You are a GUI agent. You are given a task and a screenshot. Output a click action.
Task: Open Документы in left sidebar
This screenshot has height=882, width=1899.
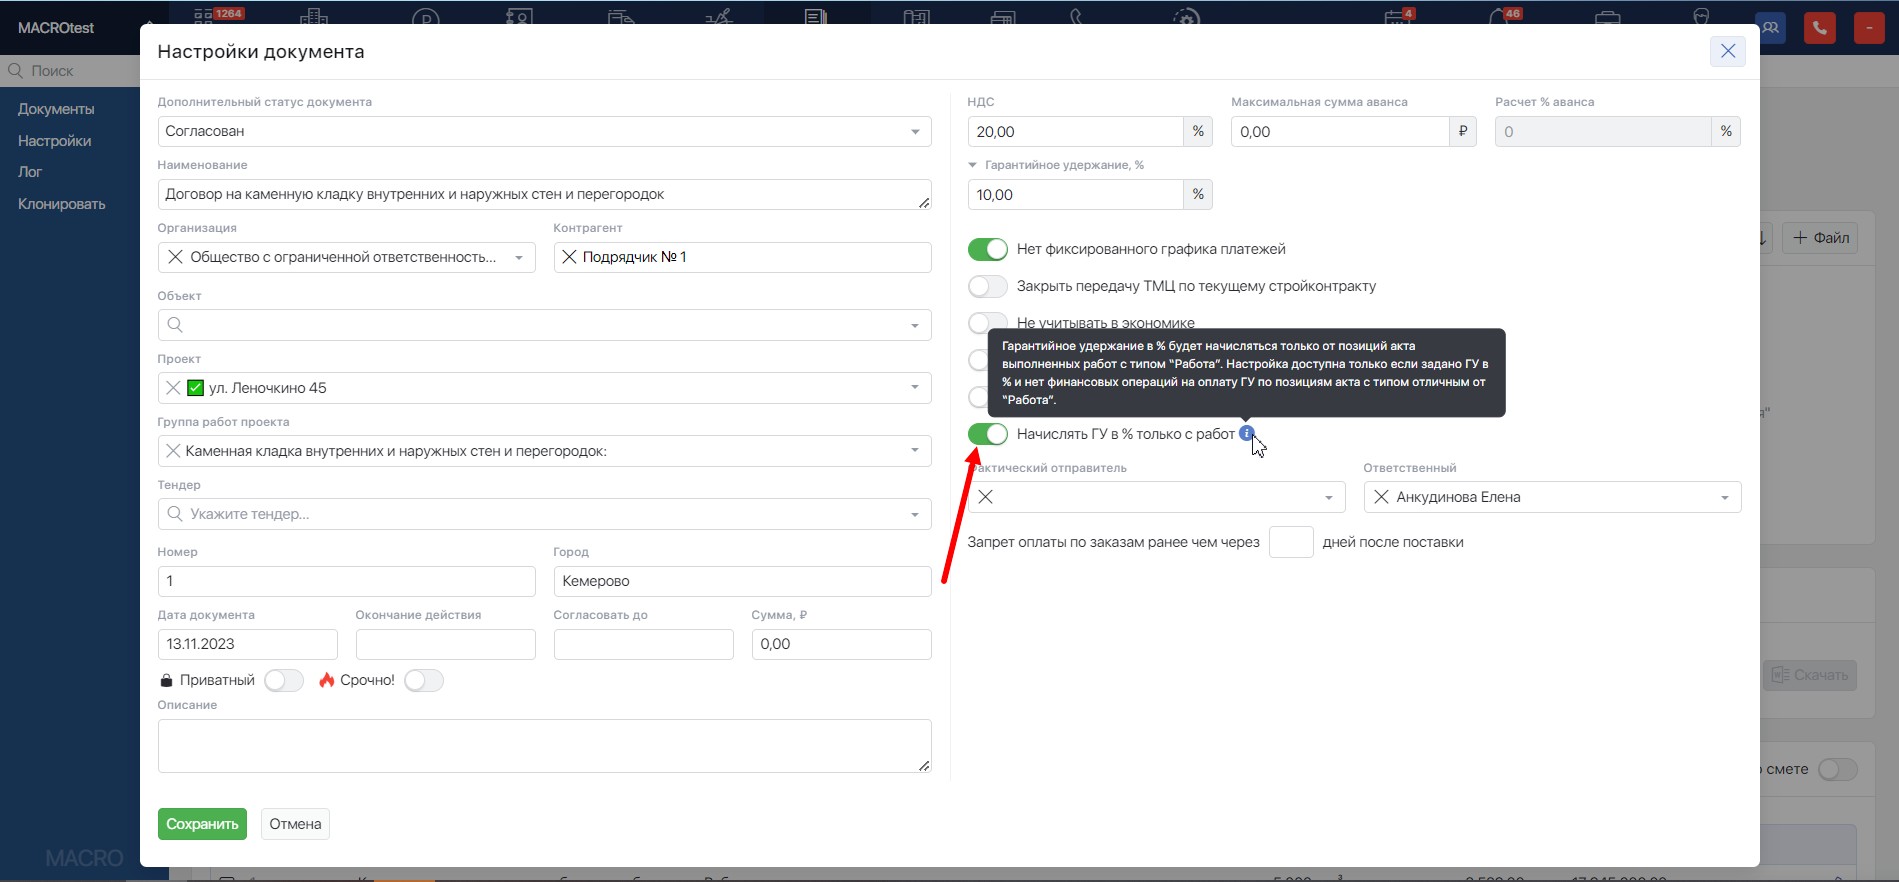click(x=56, y=109)
